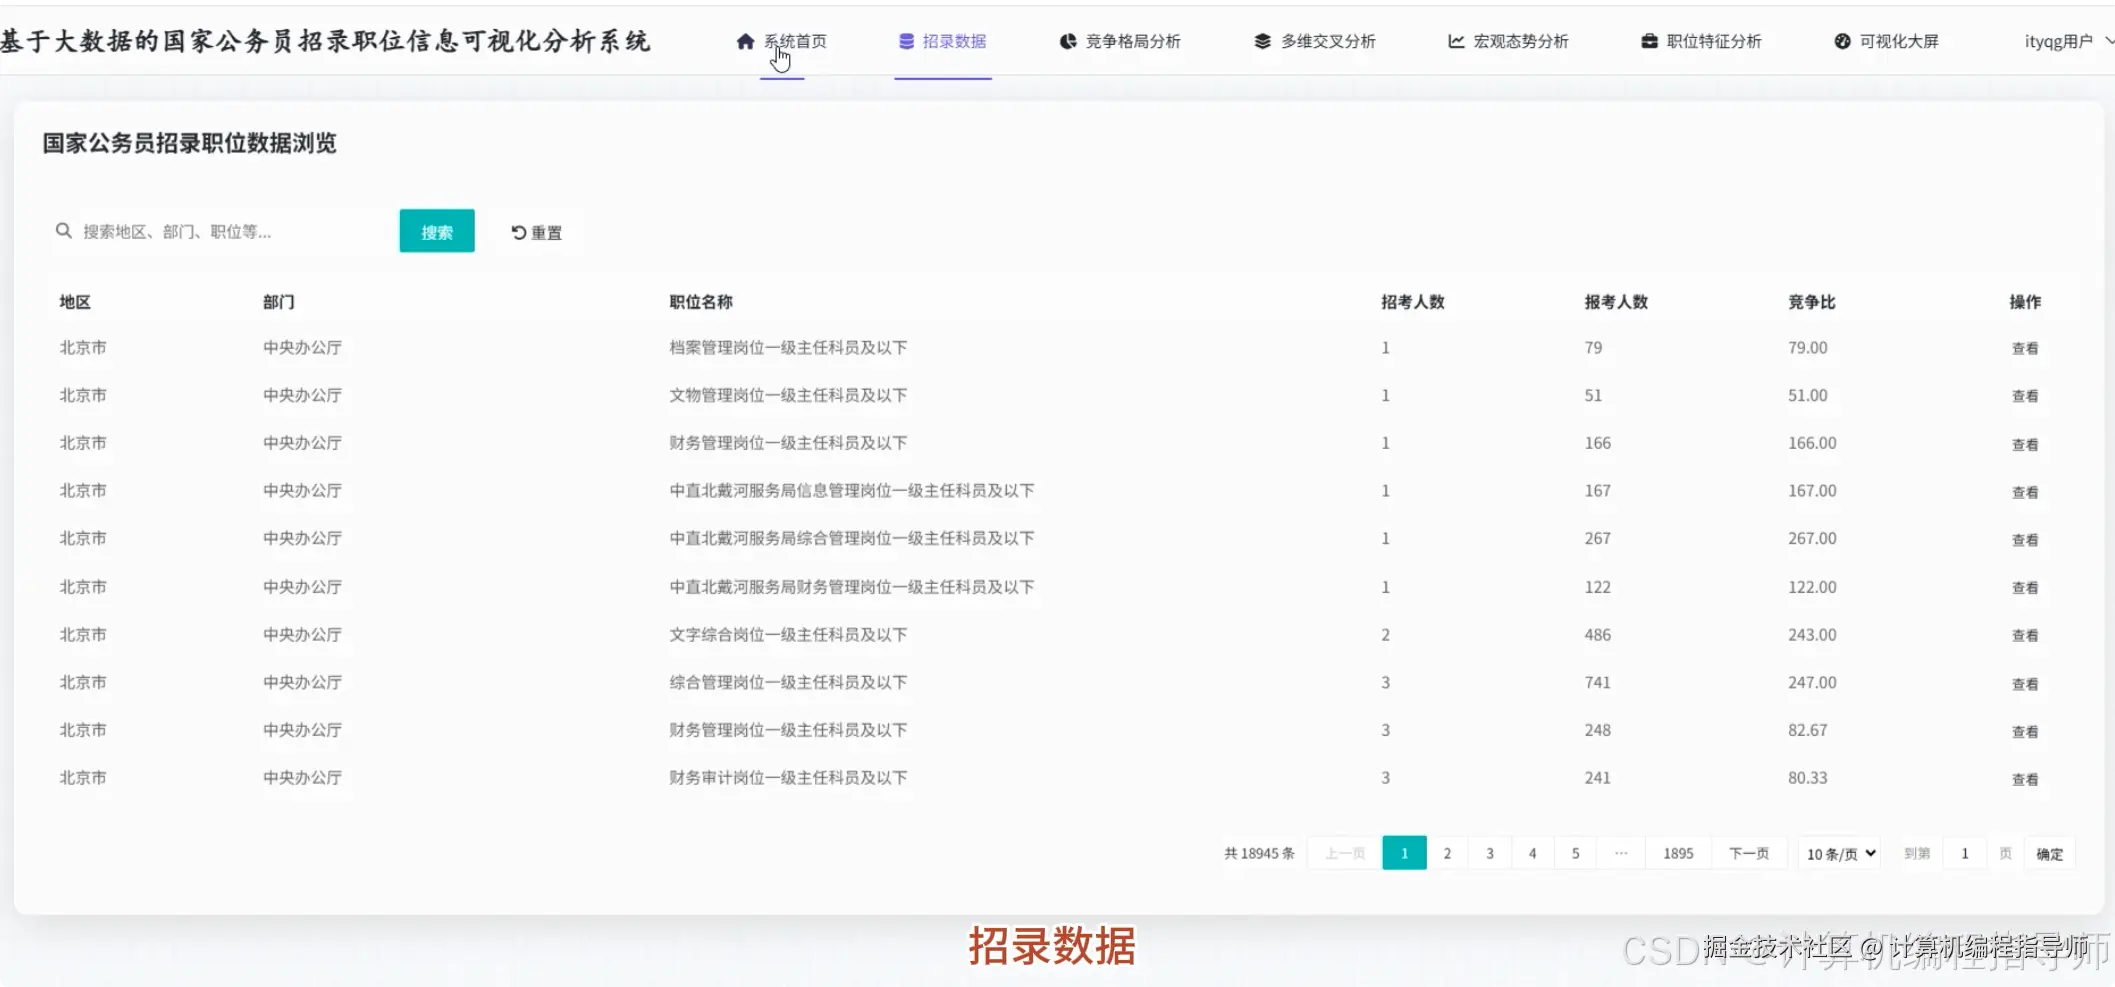Screen dimensions: 2115x987
Task: Click the magnifier icon in the search box
Action: pyautogui.click(x=64, y=230)
